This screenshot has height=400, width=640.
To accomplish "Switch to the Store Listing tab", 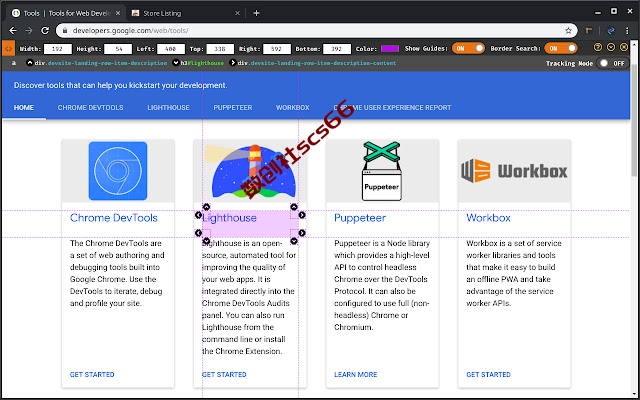I will (186, 13).
